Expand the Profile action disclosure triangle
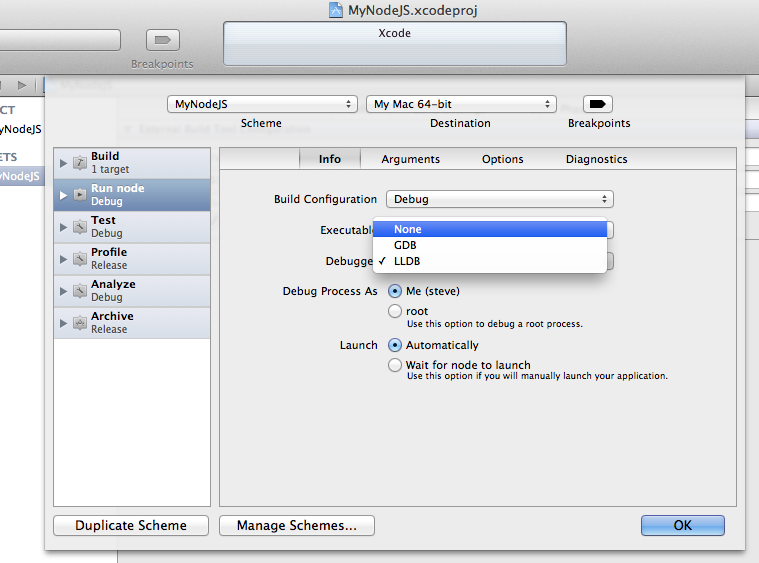The width and height of the screenshot is (759, 563). coord(63,259)
